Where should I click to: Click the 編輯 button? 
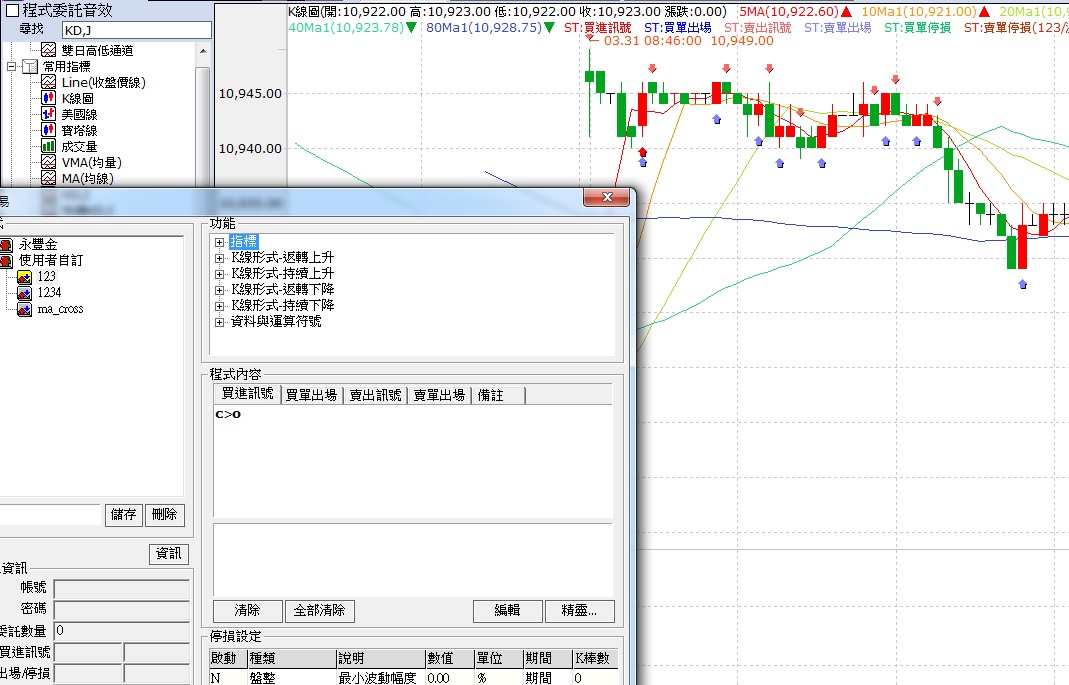[507, 611]
